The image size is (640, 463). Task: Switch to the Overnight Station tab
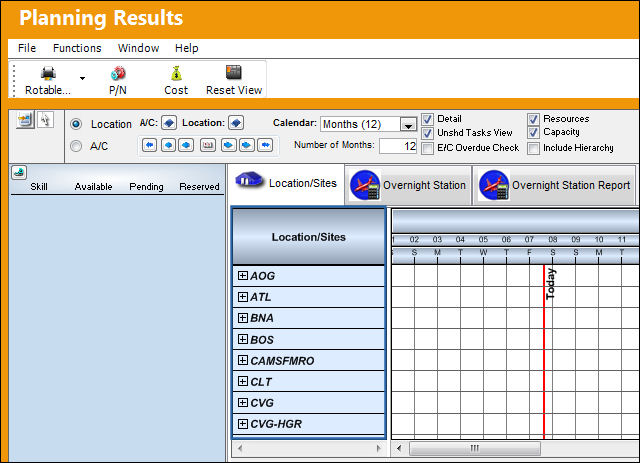409,185
